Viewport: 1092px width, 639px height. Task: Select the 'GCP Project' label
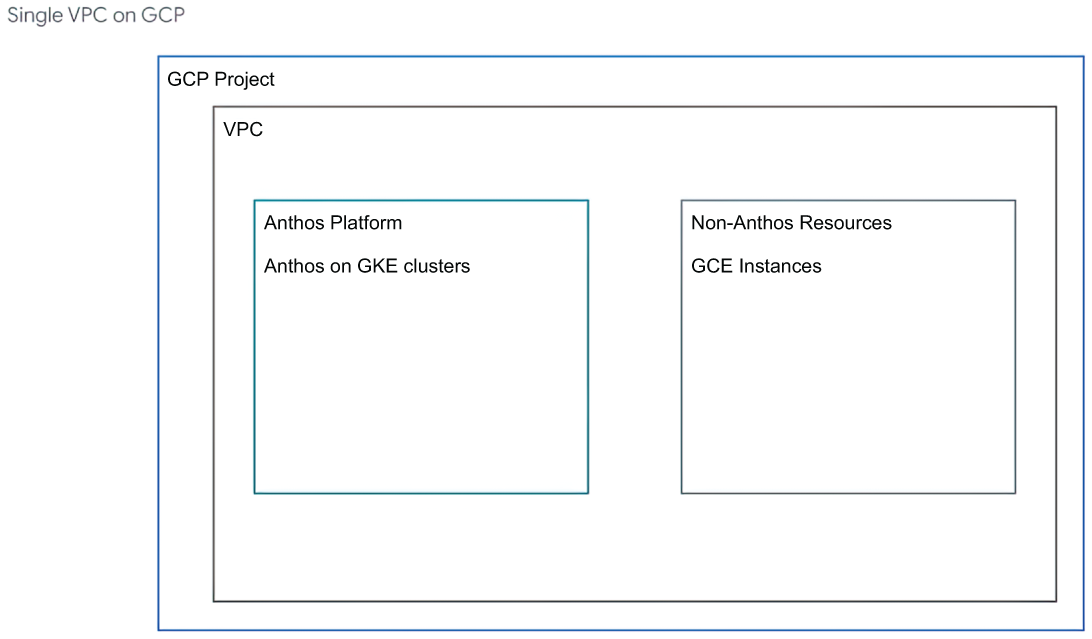point(221,79)
